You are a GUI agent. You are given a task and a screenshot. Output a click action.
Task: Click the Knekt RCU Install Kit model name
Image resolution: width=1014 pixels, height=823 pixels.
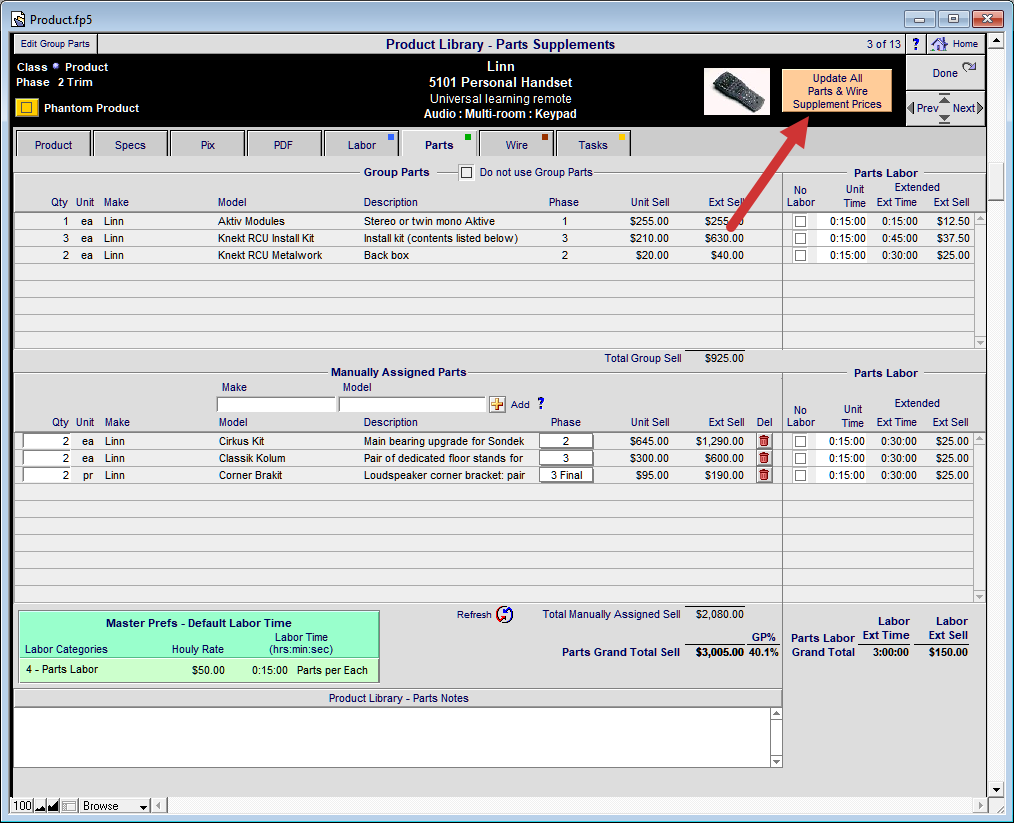[x=266, y=238]
